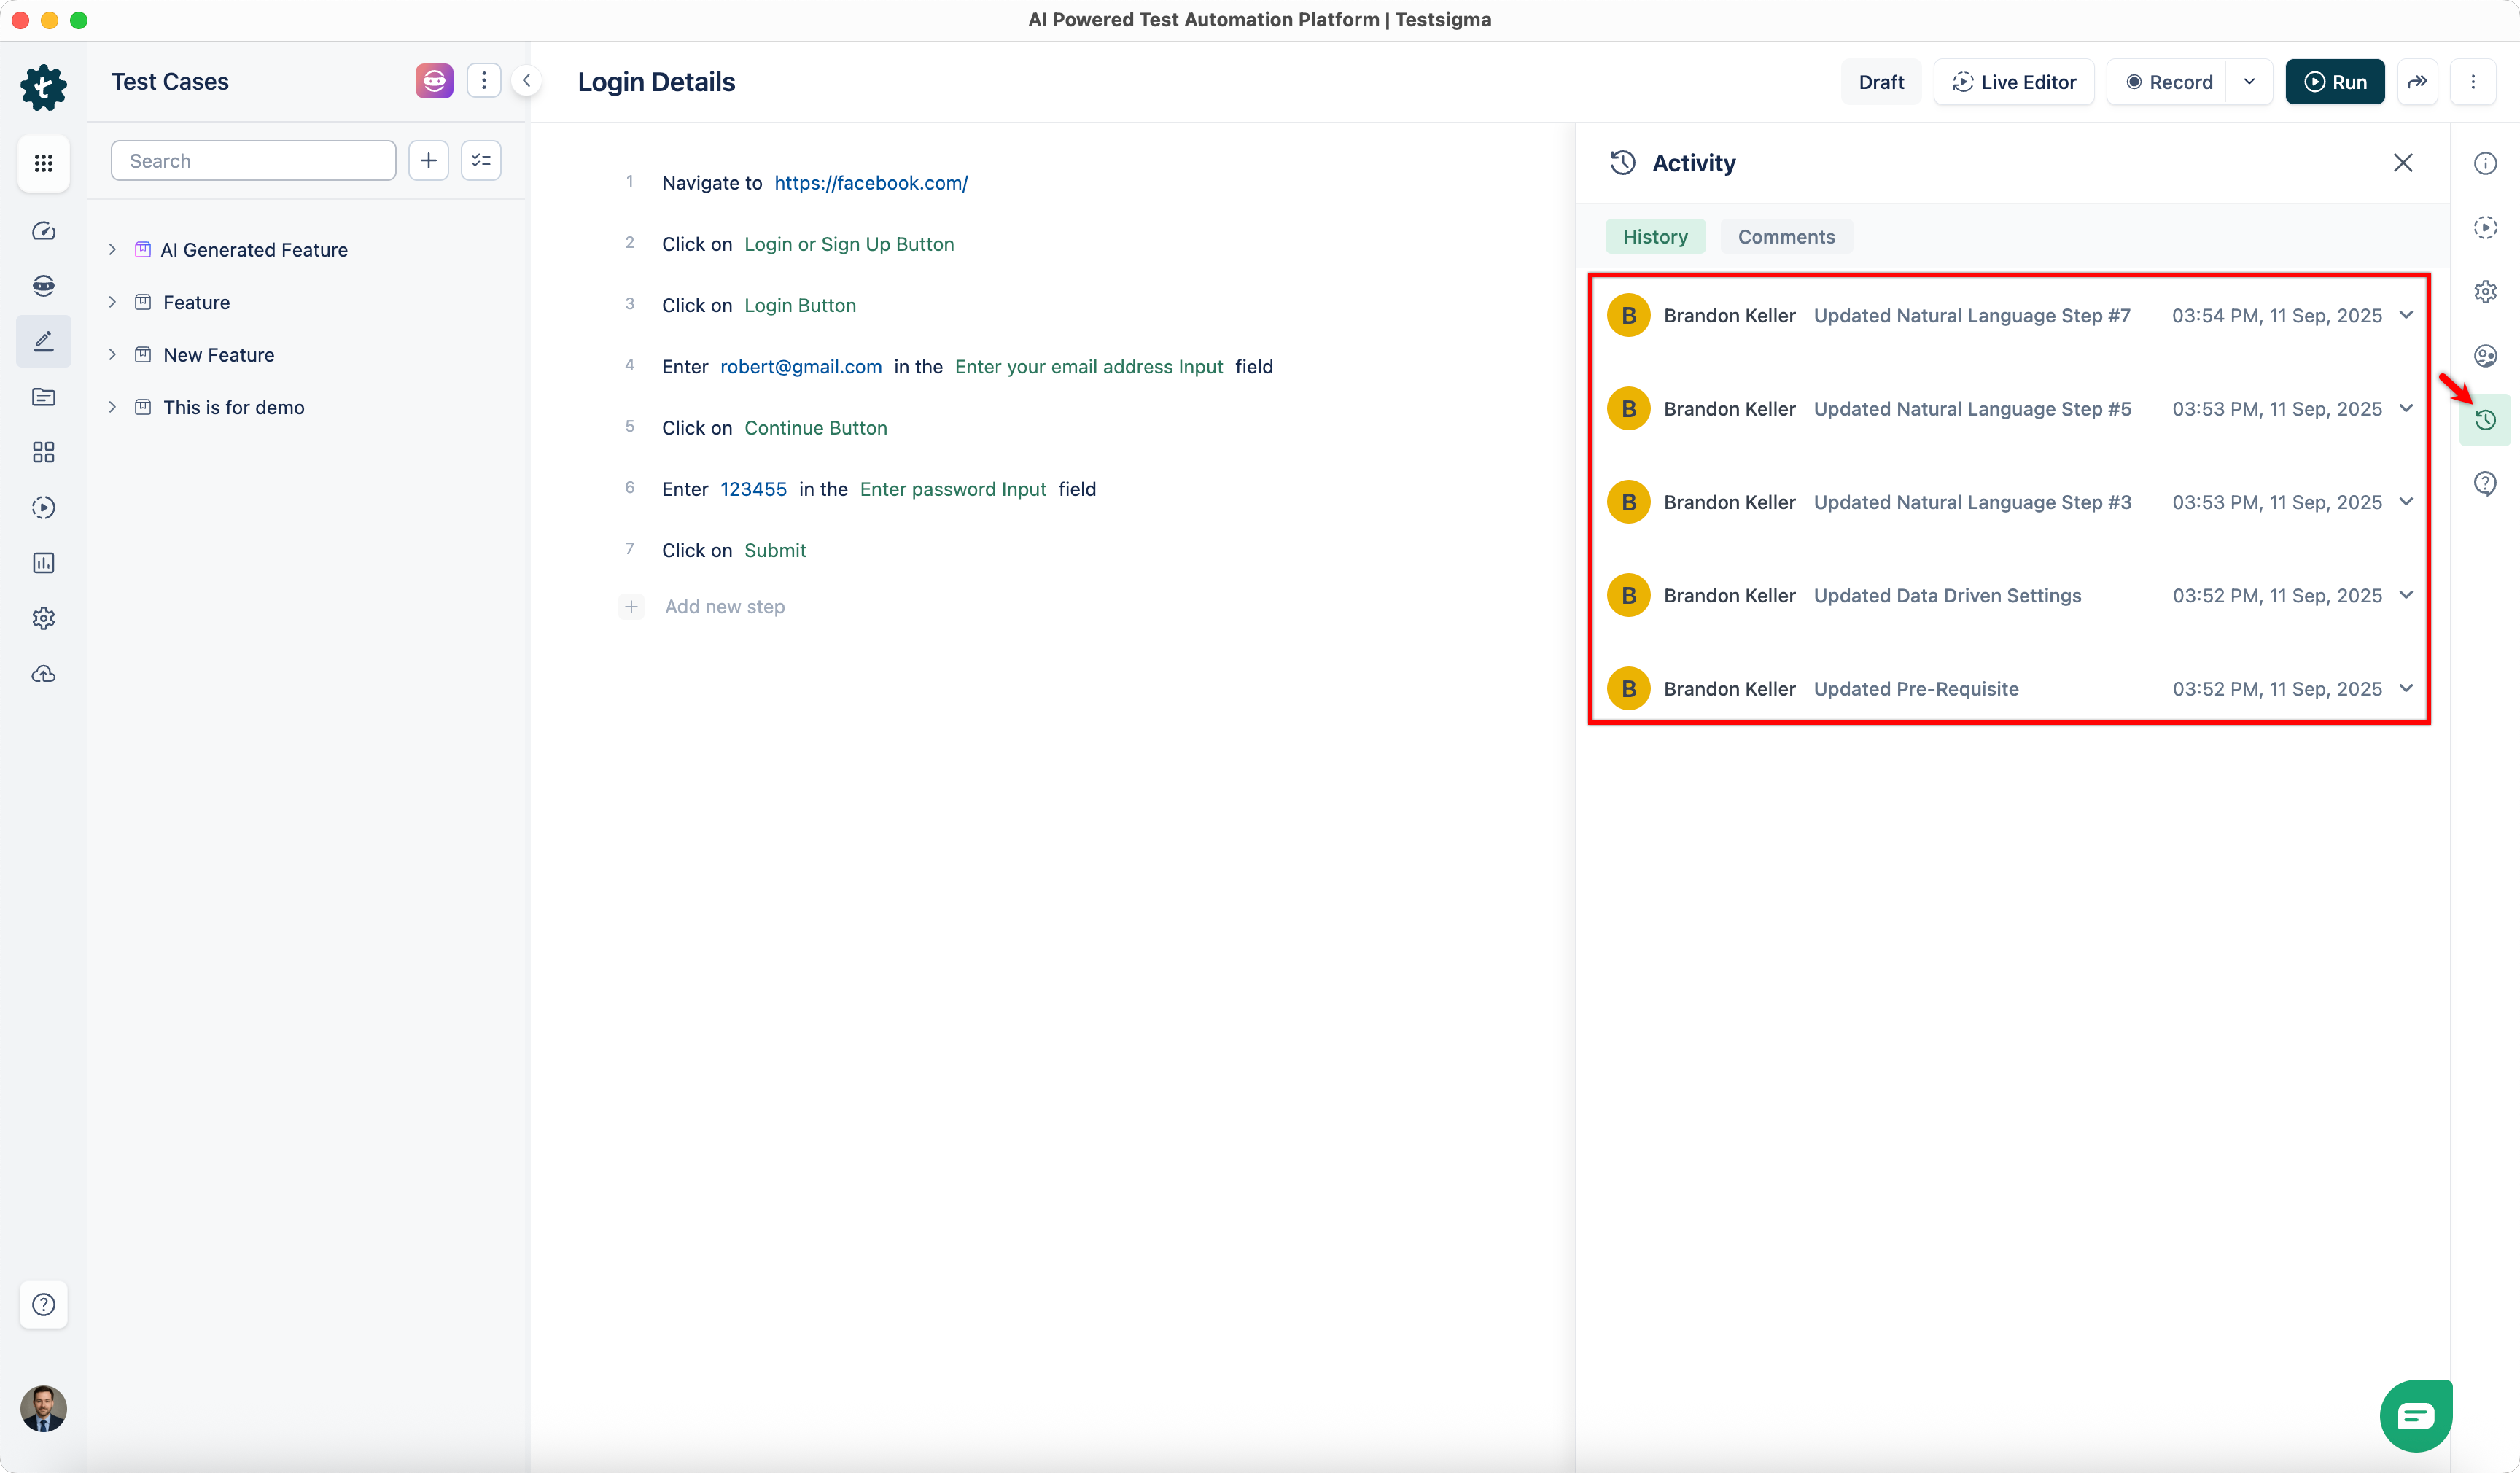Open the Record dropdown arrow
2520x1473 pixels.
[2249, 82]
